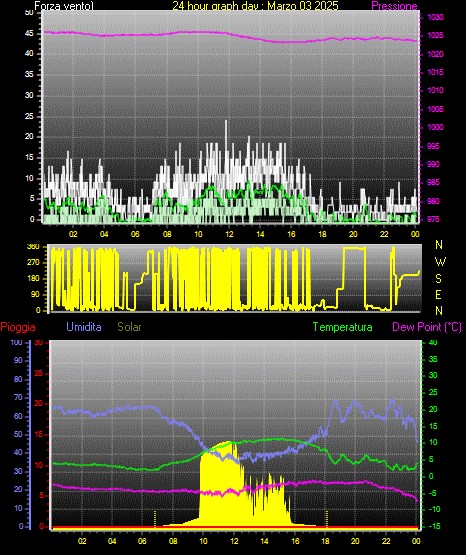Select 80 on the blue humidity axis
Screen dimensions: 466x555
tap(18, 379)
